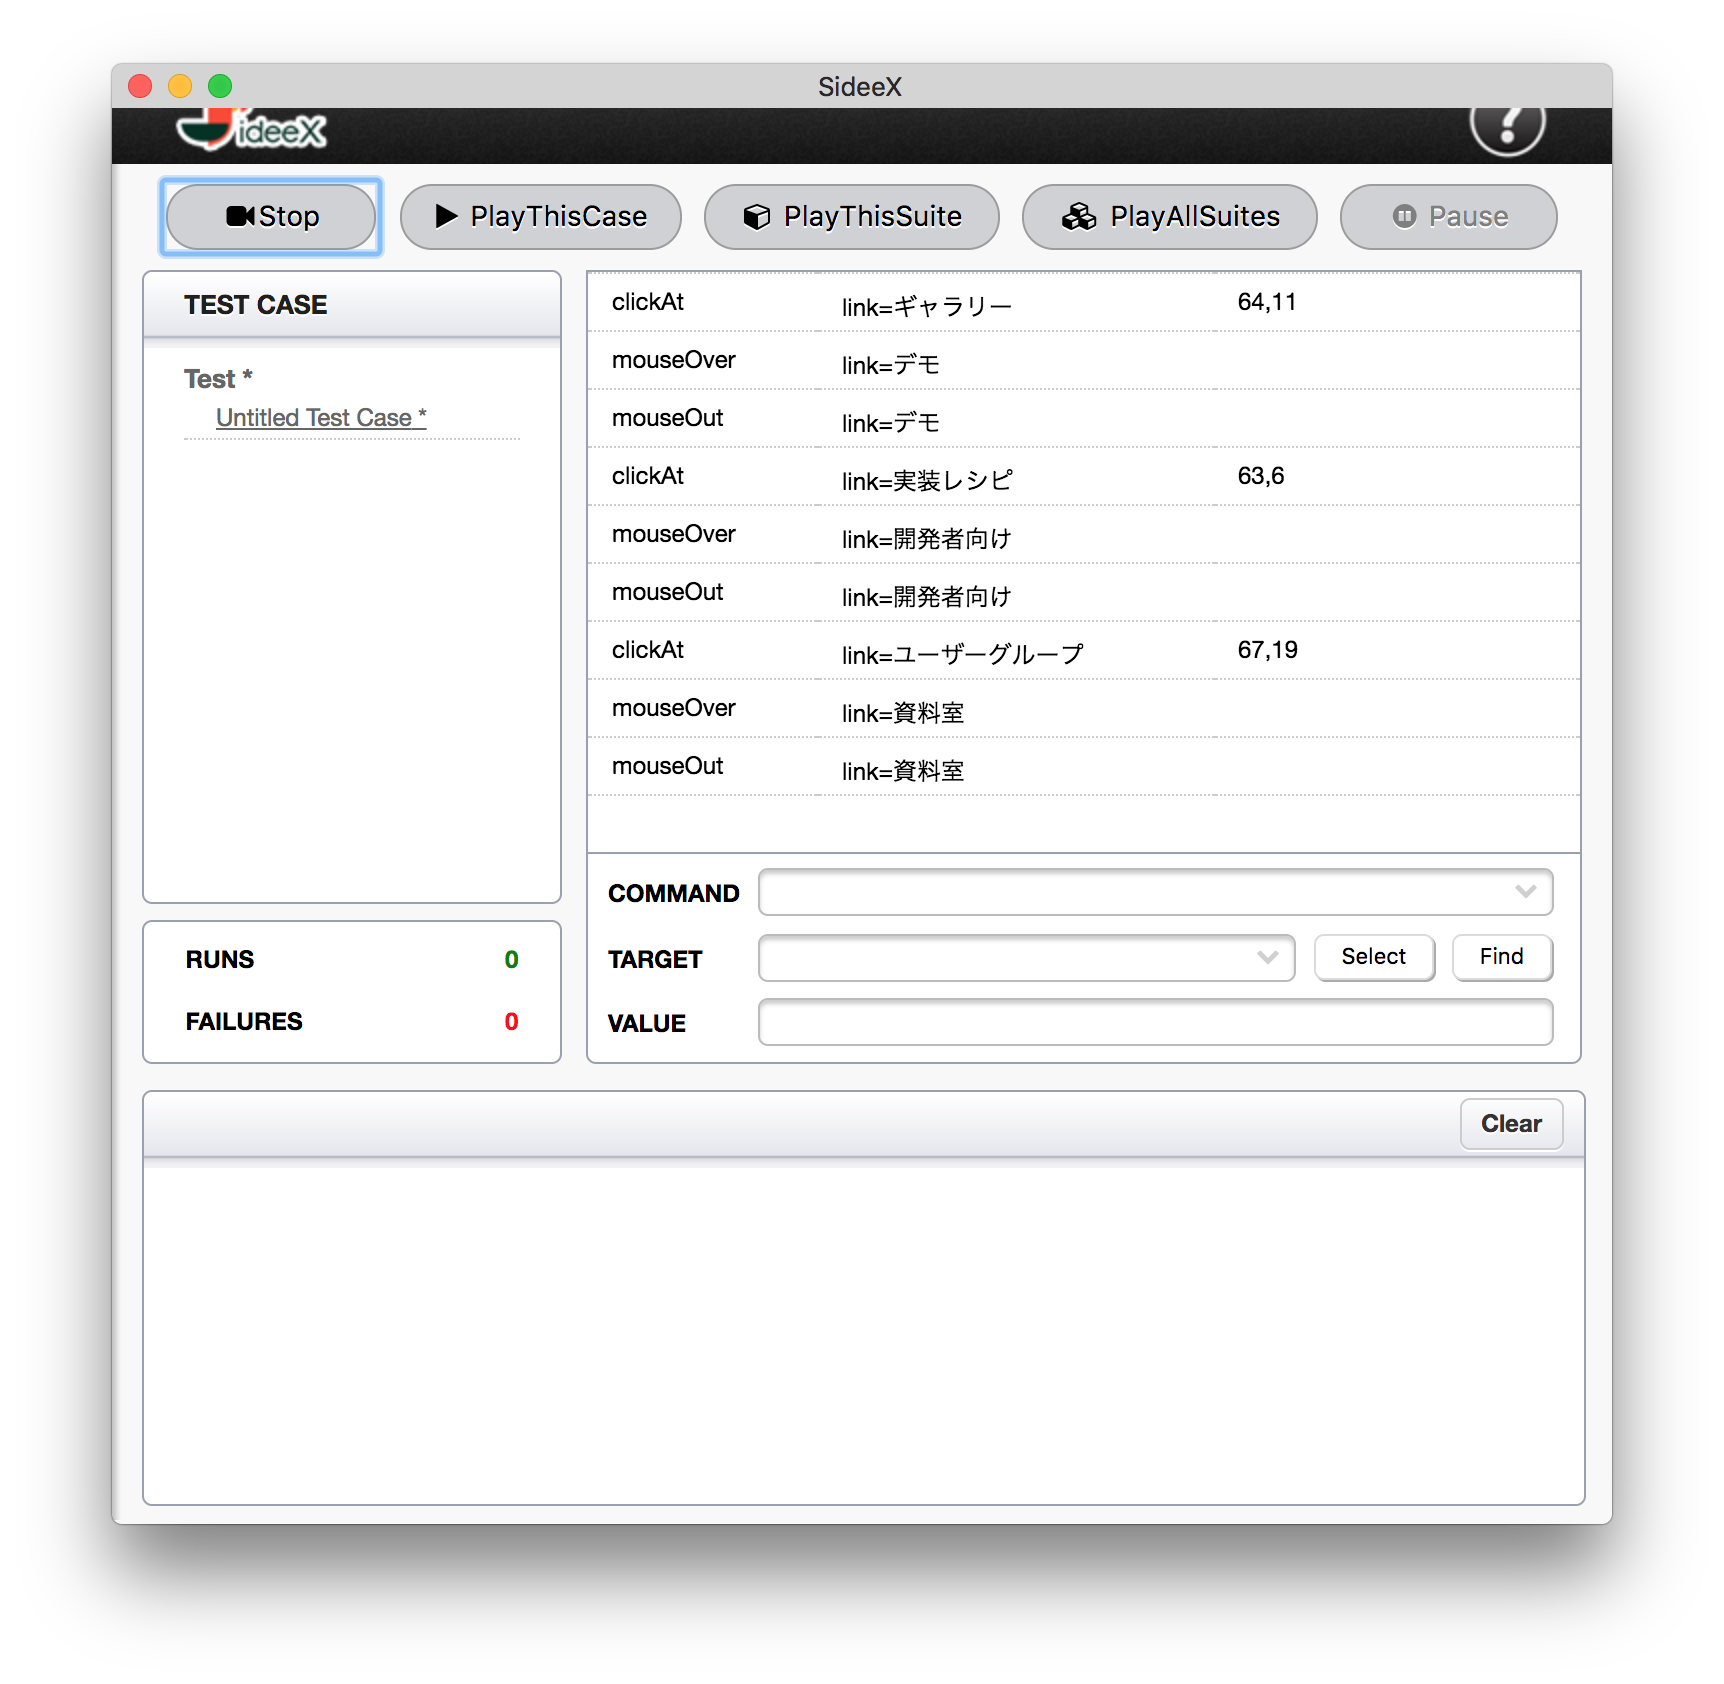The image size is (1724, 1684).
Task: Click the Stop recording button
Action: tap(271, 217)
